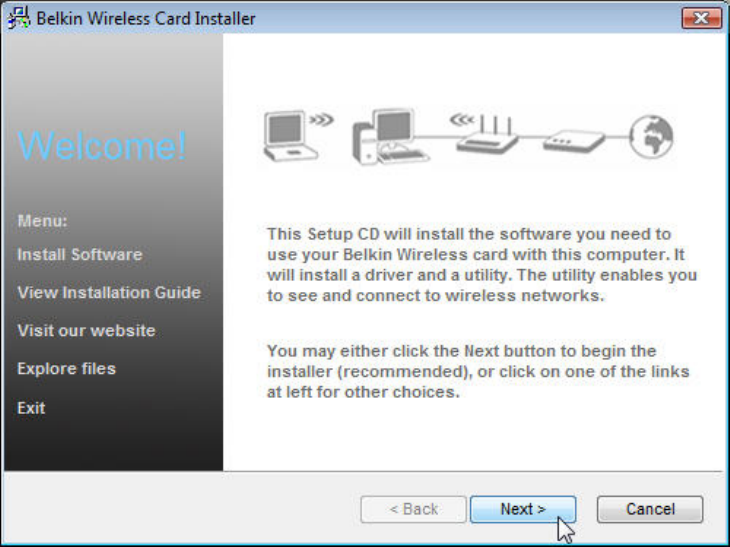Click the 'You may either click the Next' paragraph
Viewport: 730px width, 547px height.
(478, 371)
